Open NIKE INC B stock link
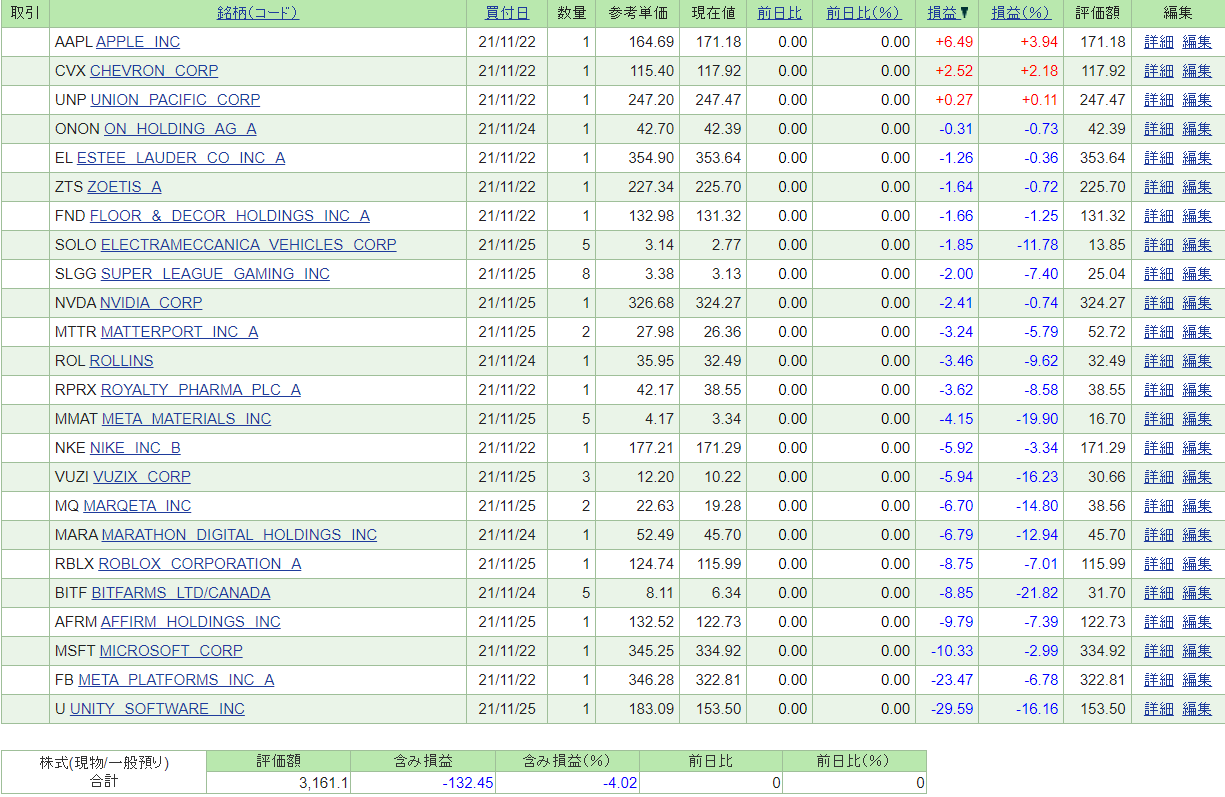The width and height of the screenshot is (1225, 797). click(135, 448)
